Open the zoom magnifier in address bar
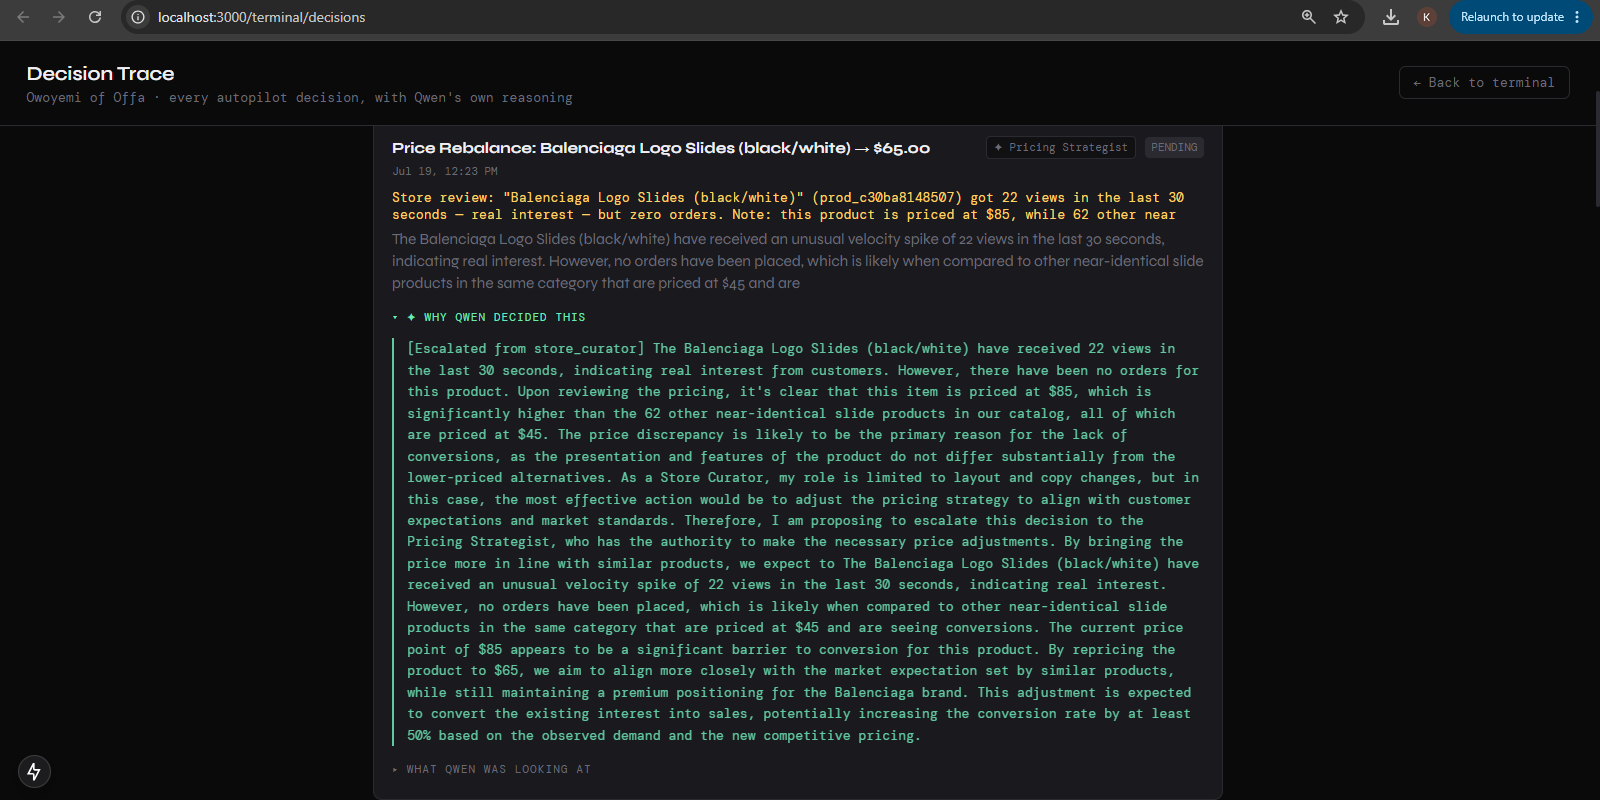 pyautogui.click(x=1308, y=17)
